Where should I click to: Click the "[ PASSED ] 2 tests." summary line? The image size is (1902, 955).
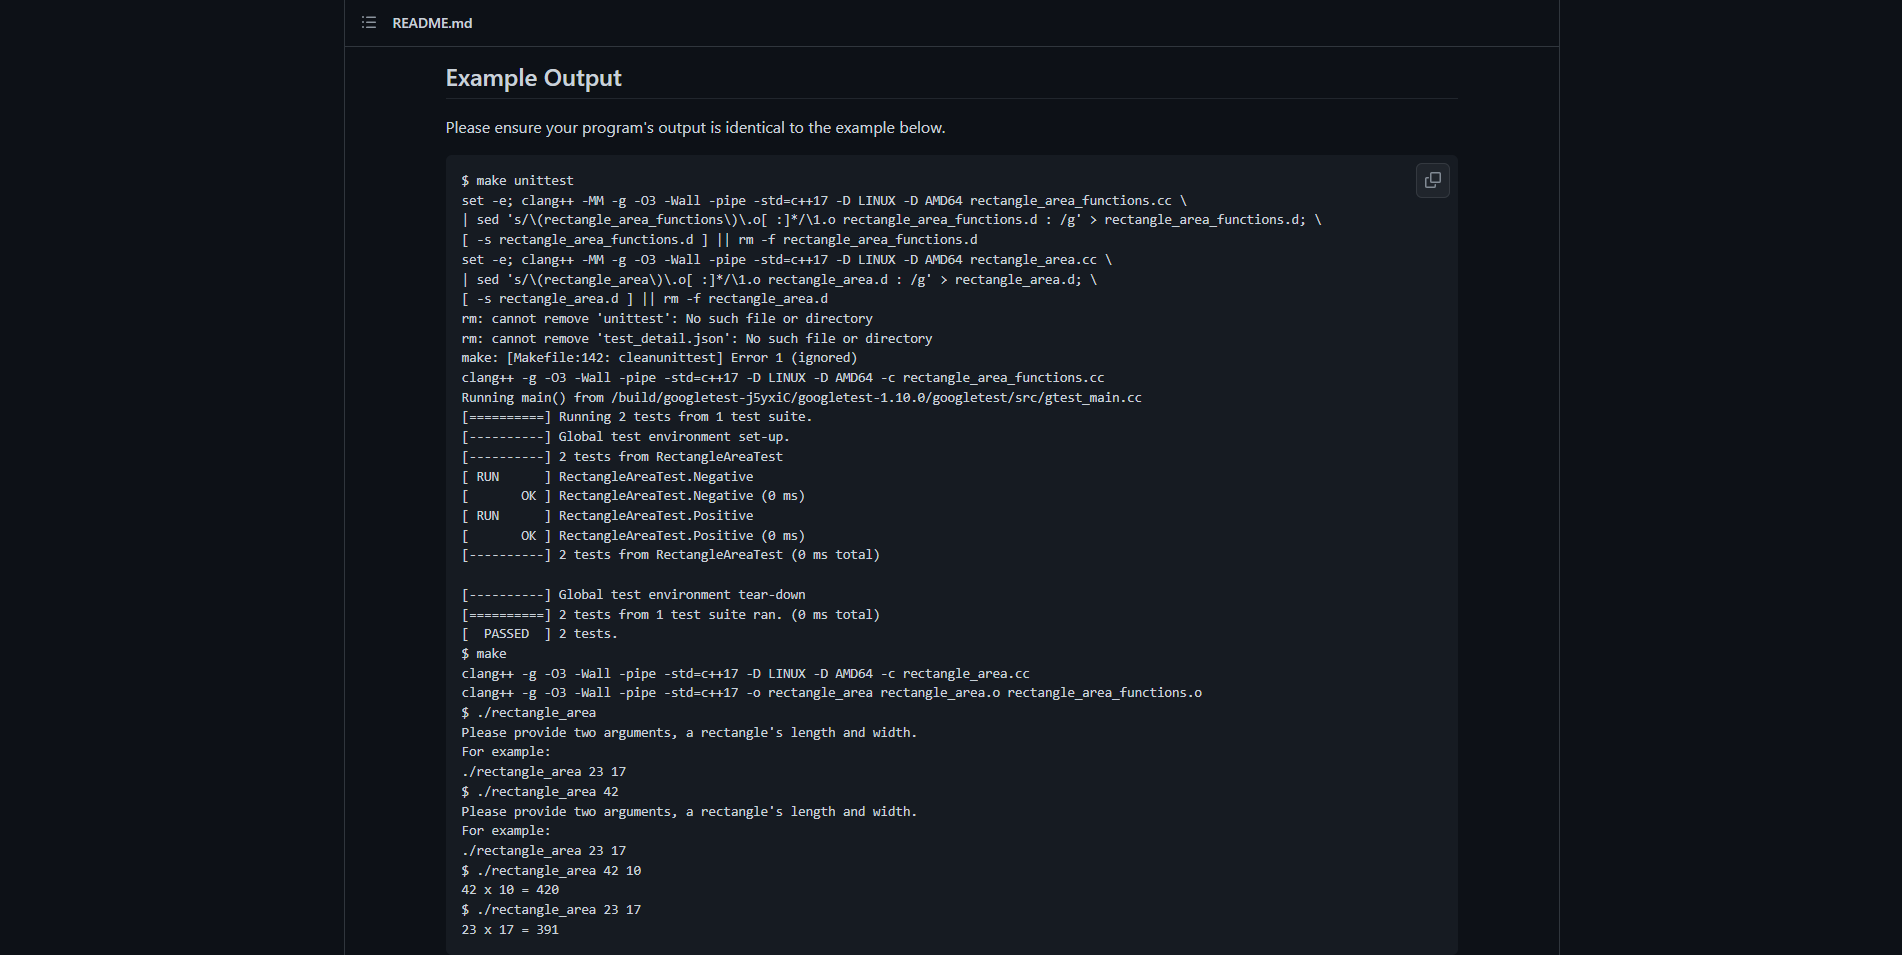tap(539, 633)
